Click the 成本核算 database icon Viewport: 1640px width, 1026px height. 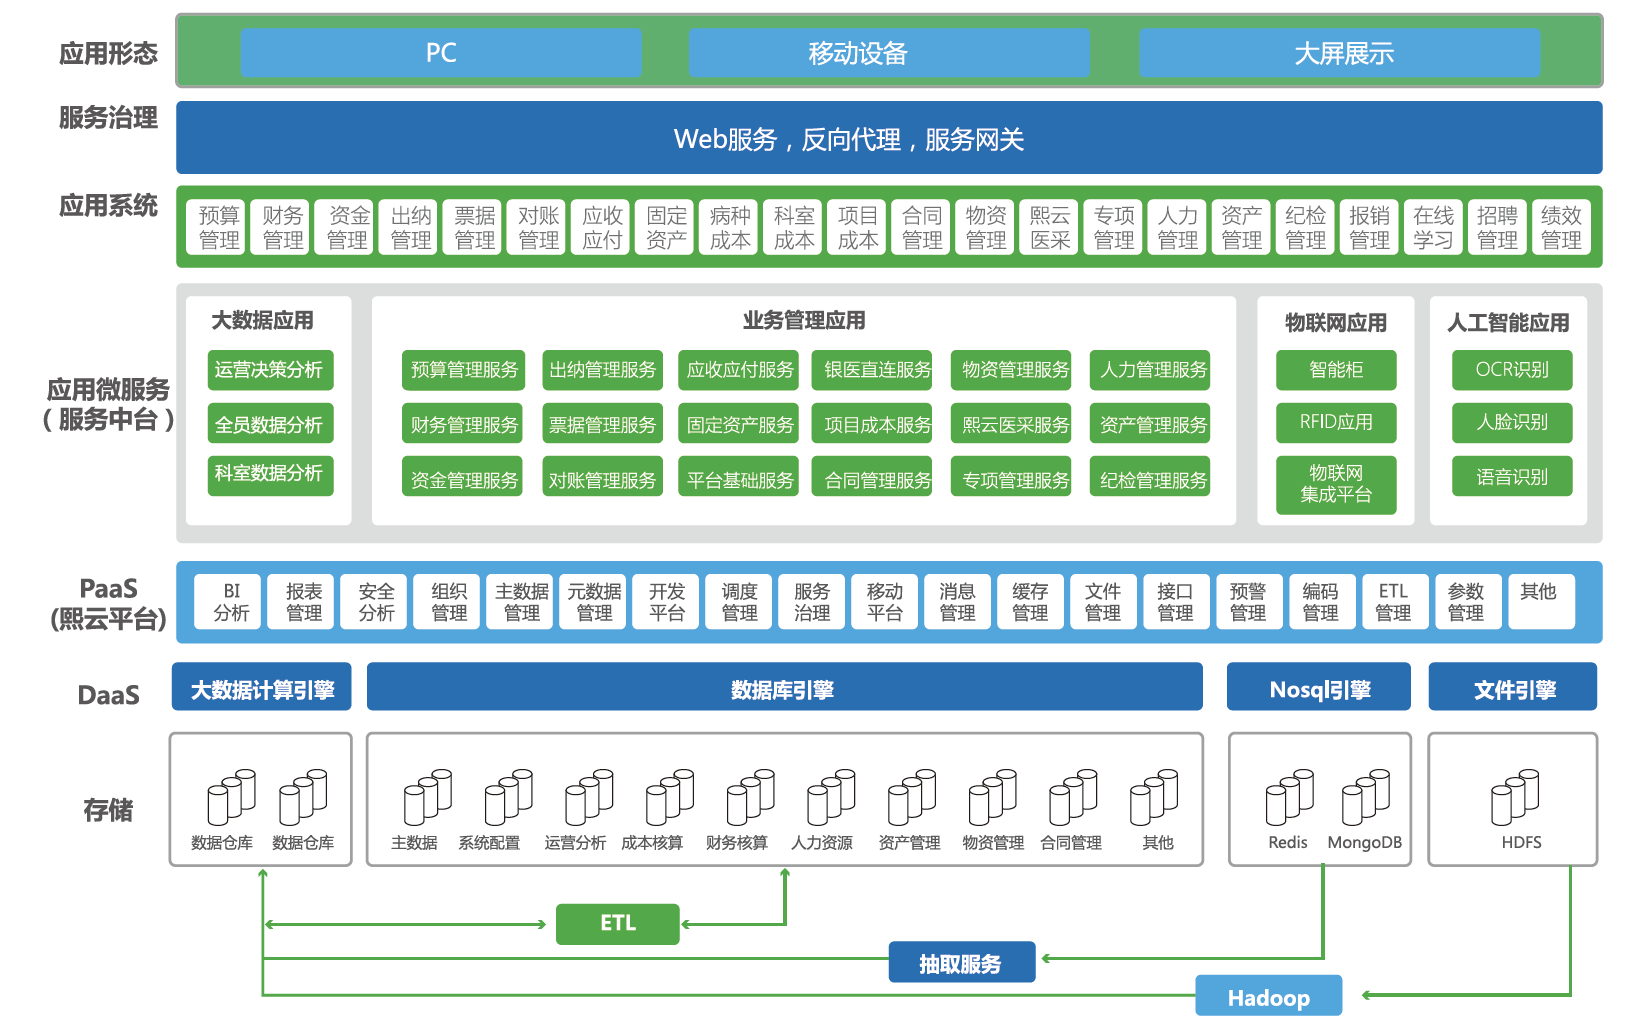pos(670,797)
